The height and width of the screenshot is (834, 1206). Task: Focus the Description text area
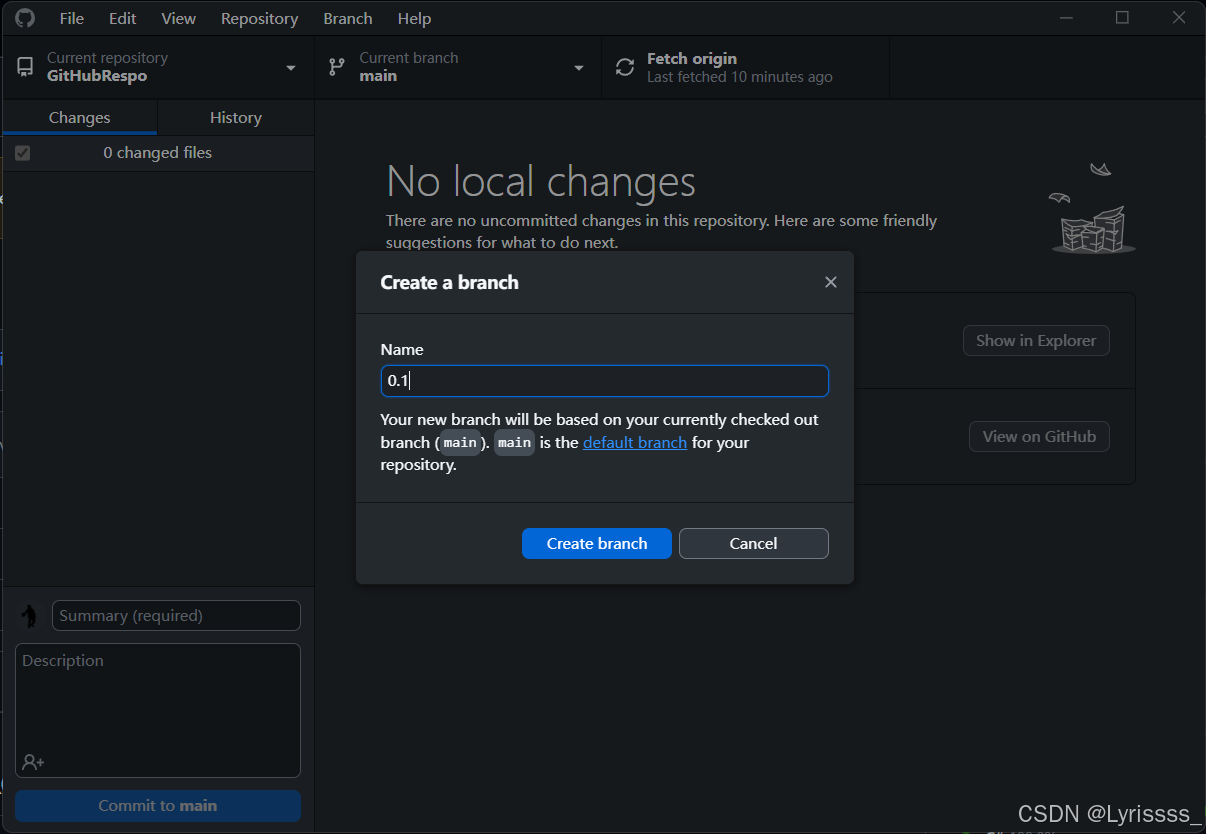158,710
